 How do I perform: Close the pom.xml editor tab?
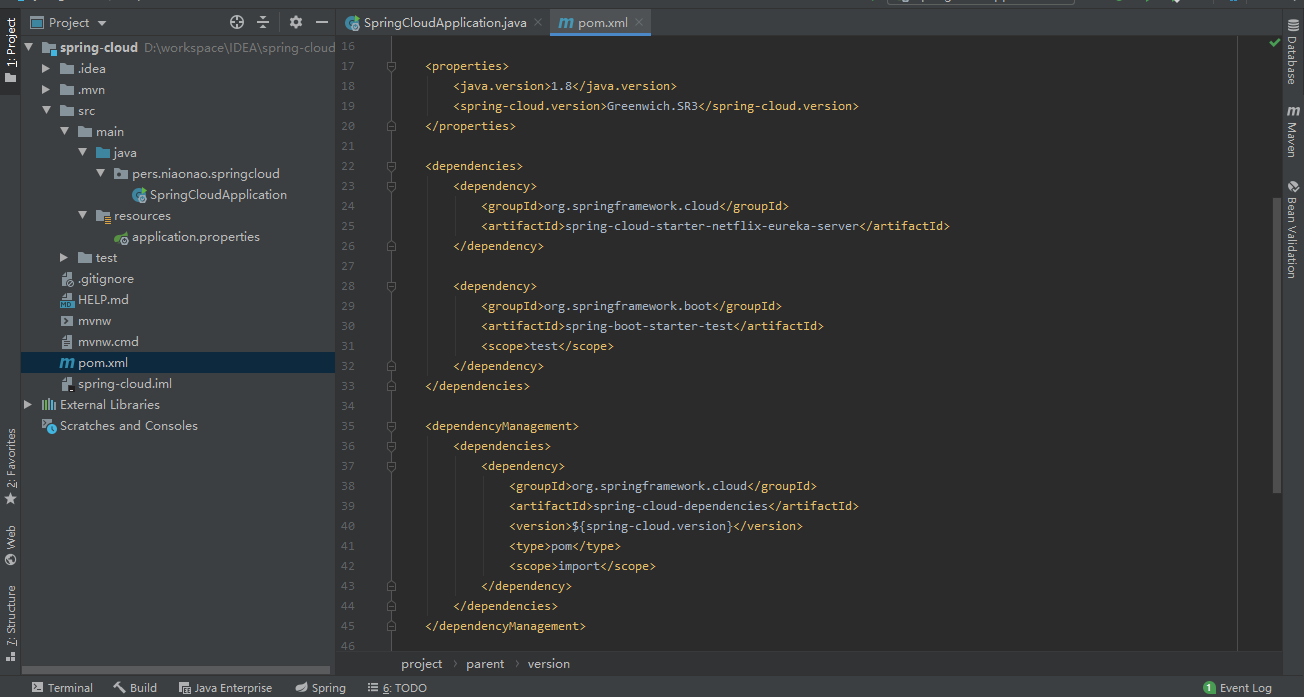(x=640, y=22)
